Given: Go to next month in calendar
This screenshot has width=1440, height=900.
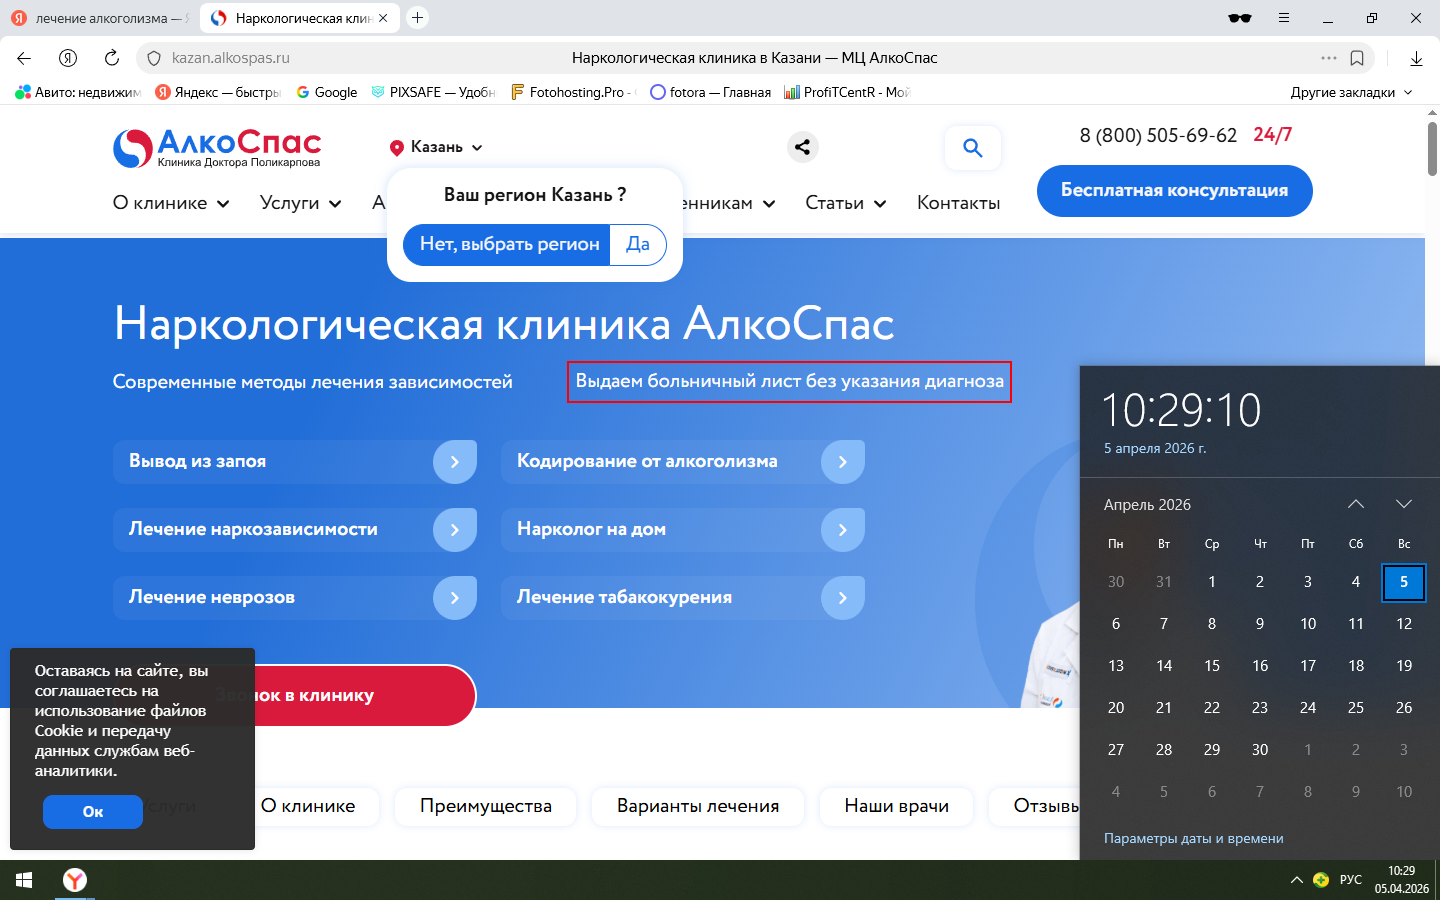Looking at the screenshot, I should [x=1404, y=504].
